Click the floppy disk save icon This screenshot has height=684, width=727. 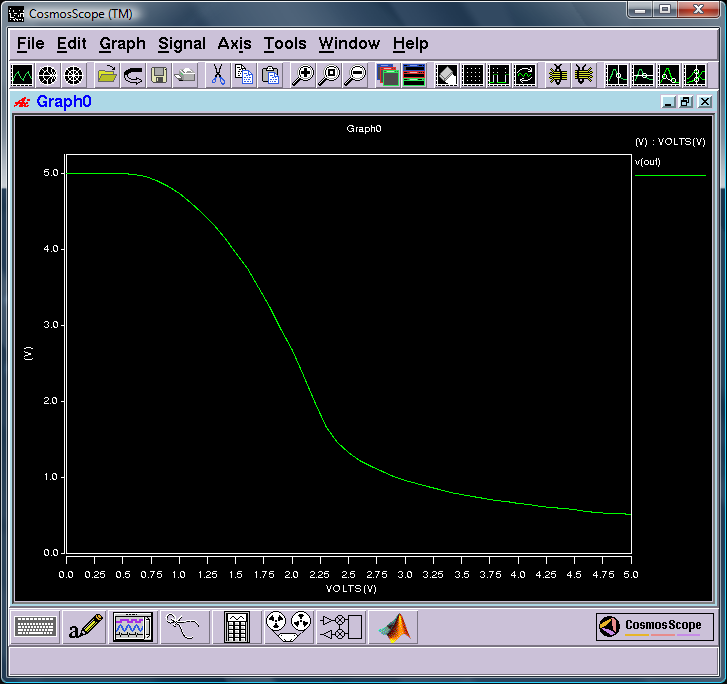[159, 75]
